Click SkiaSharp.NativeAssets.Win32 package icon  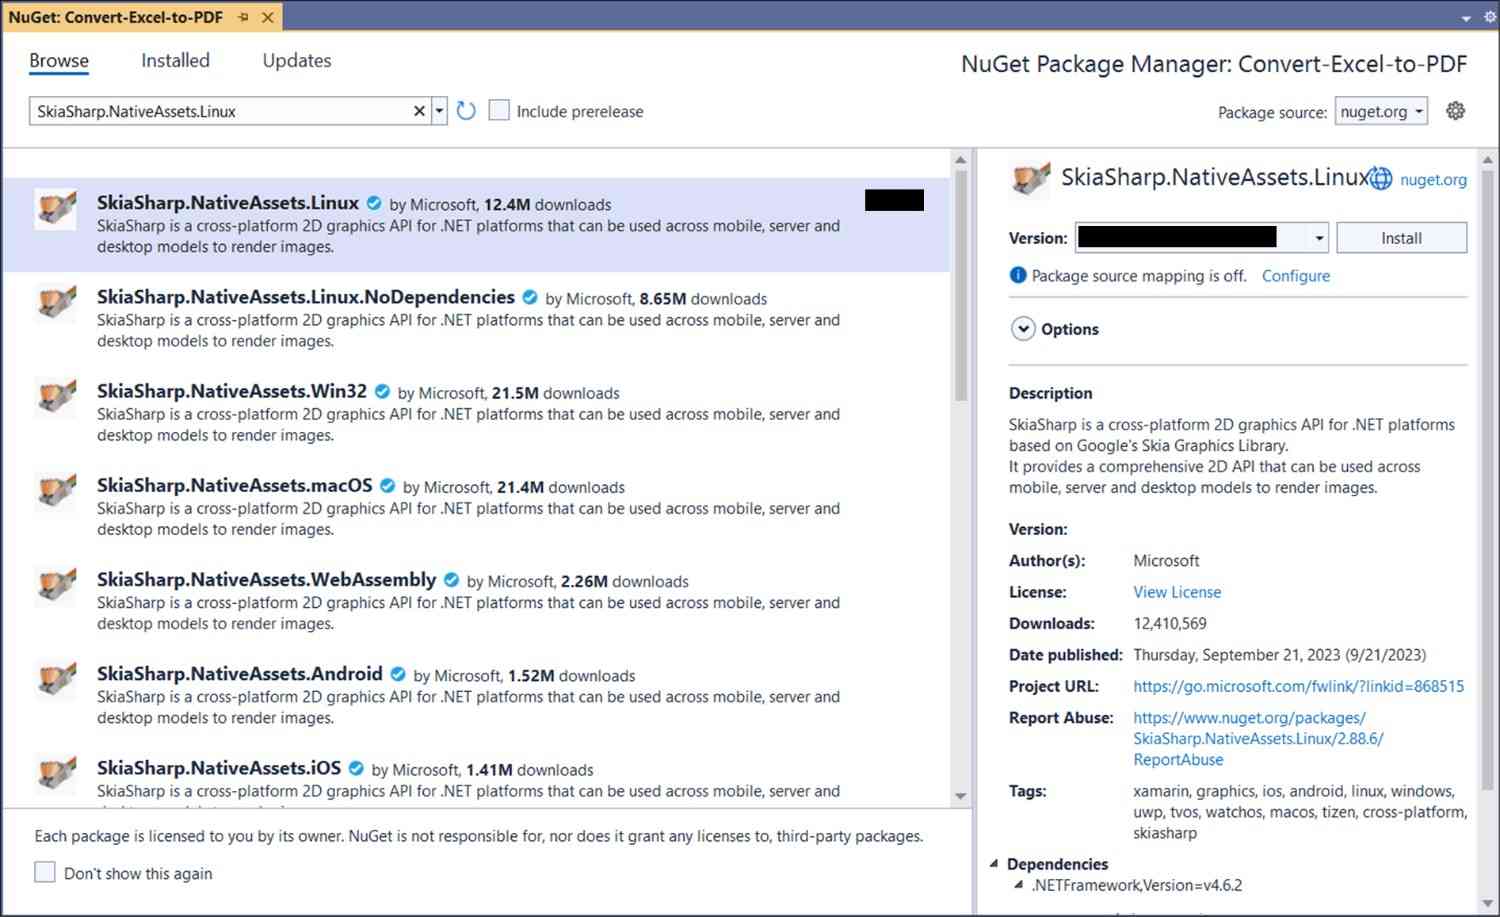pyautogui.click(x=56, y=397)
